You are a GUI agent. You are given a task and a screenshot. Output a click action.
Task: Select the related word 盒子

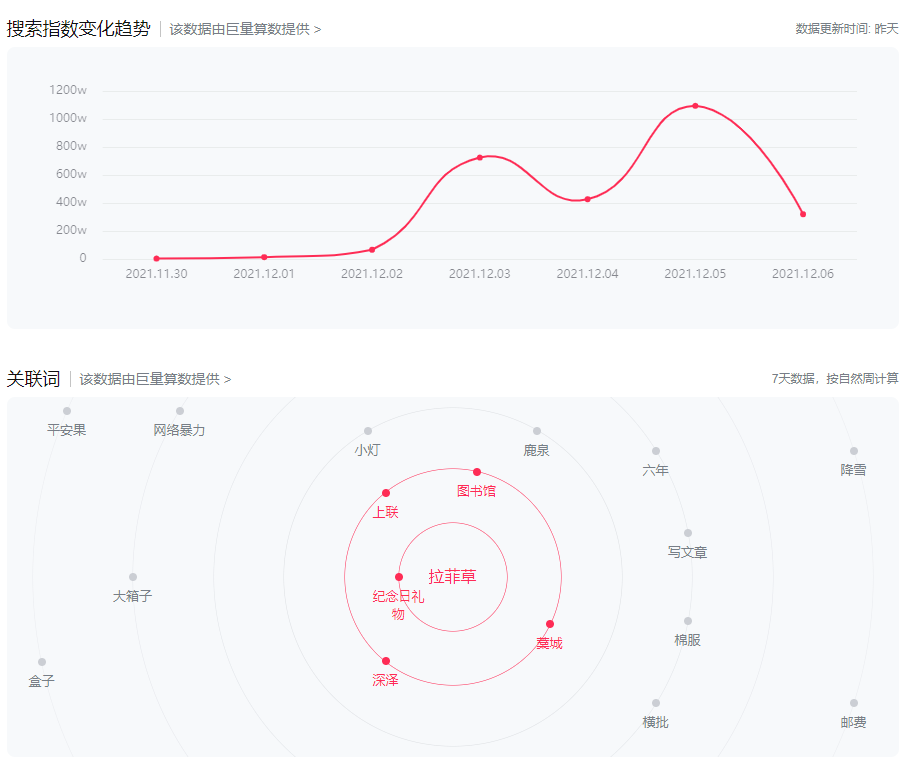(x=42, y=681)
